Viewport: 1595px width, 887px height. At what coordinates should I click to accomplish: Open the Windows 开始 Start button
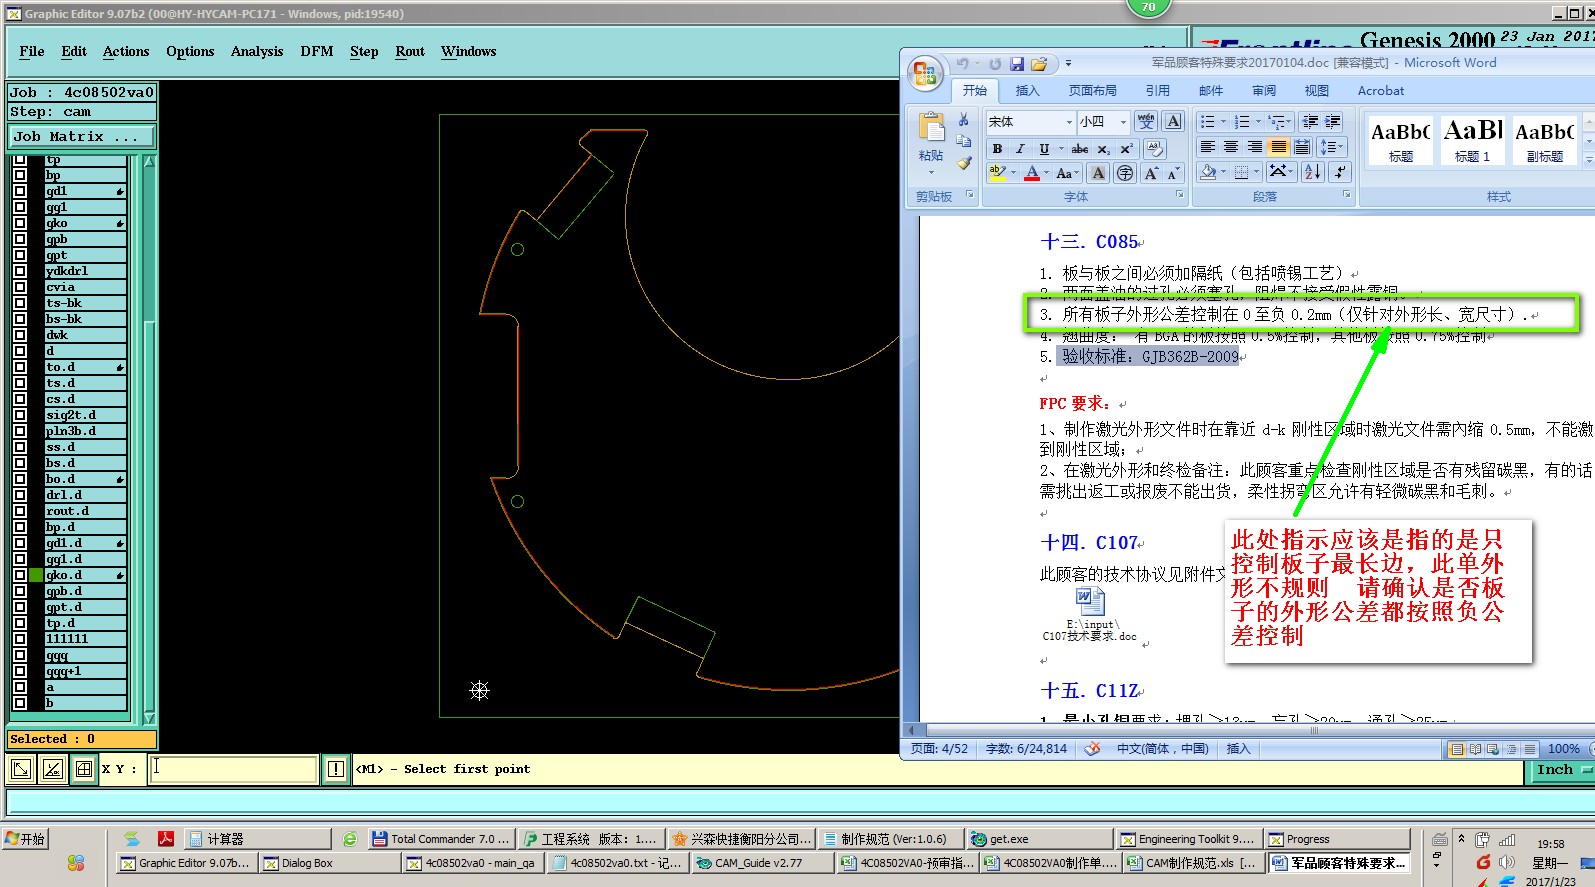pos(26,839)
